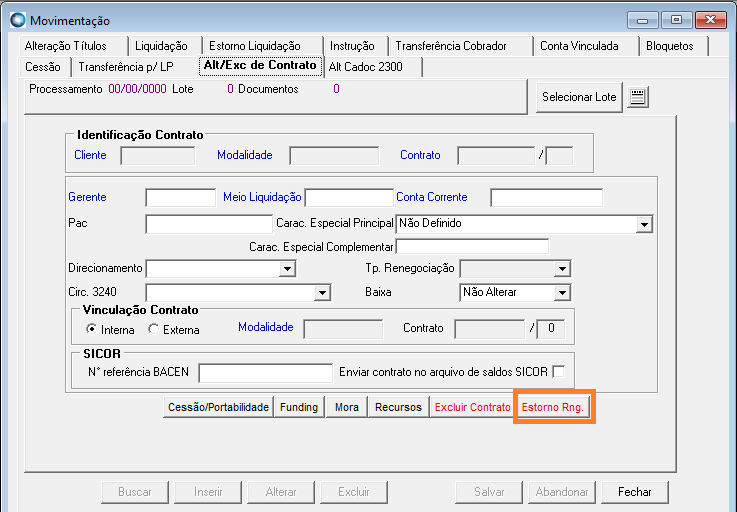Viewport: 737px width, 512px height.
Task: Click the red Excluir Contrato button
Action: click(472, 407)
